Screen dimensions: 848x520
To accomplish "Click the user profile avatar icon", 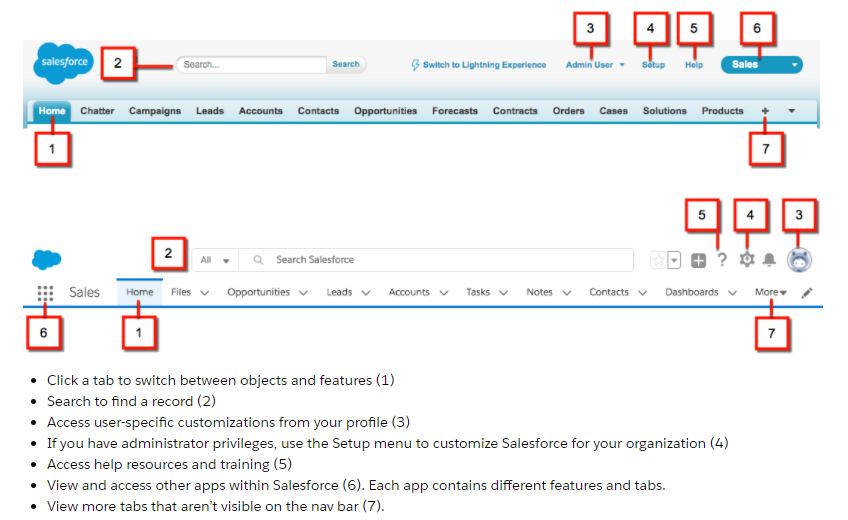I will [x=799, y=260].
